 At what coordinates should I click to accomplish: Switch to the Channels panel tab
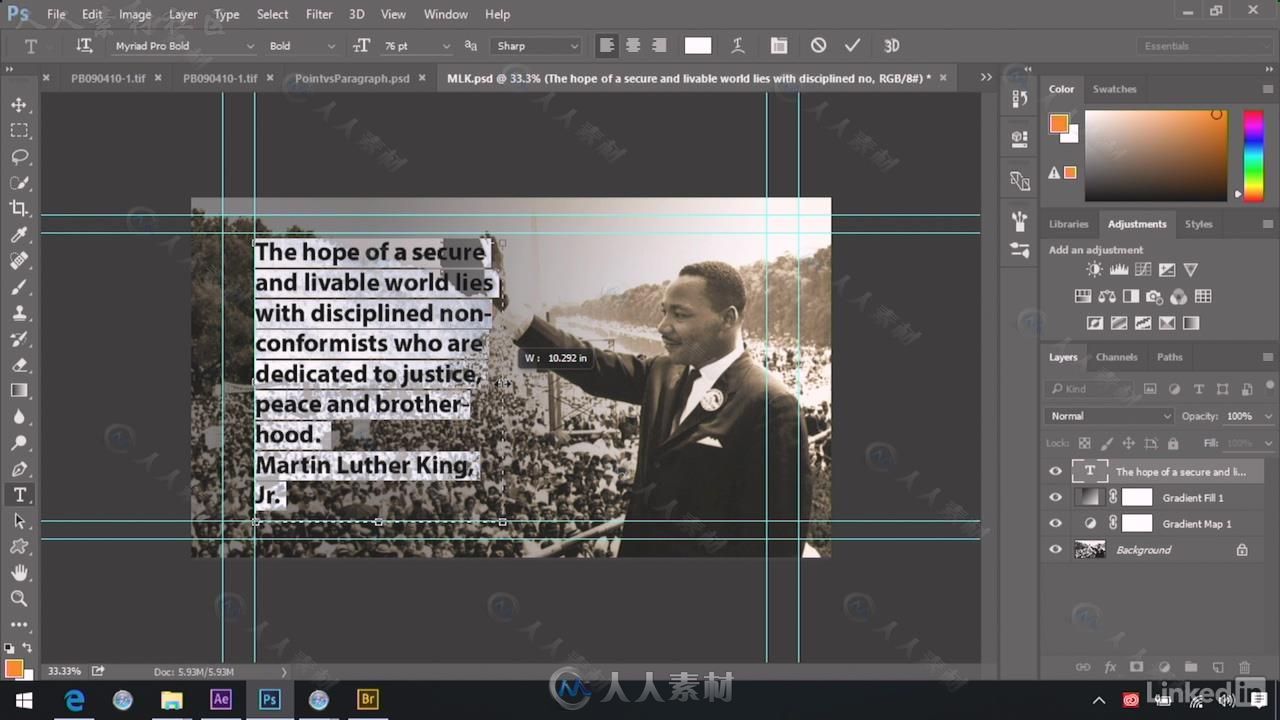(x=1116, y=357)
